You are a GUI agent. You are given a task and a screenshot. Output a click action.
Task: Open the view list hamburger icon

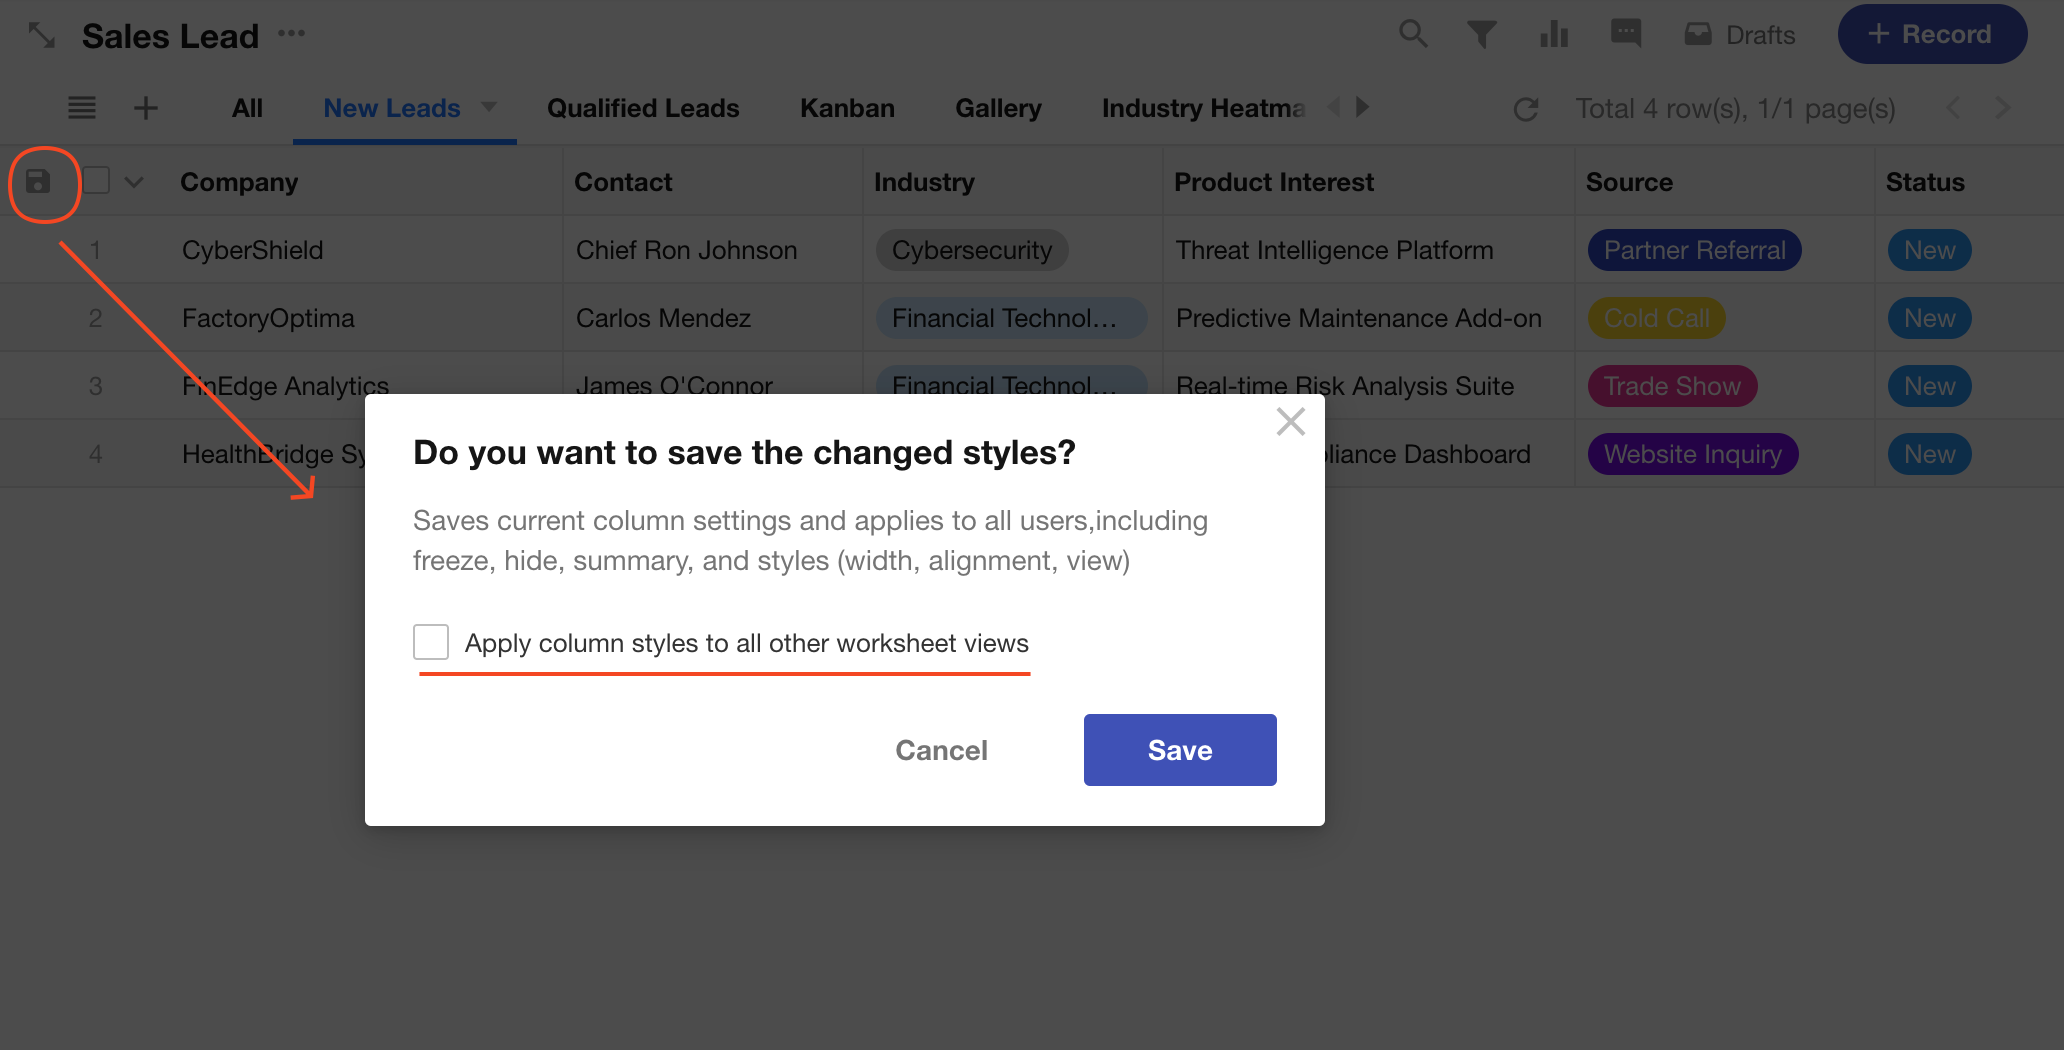[82, 108]
